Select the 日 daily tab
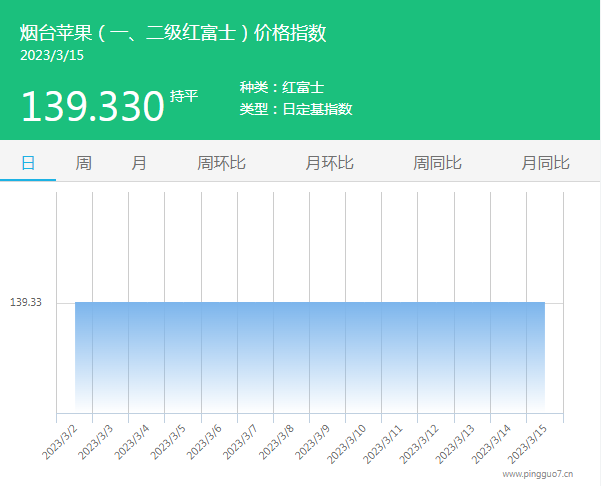Screen dimensions: 601x486 (x=28, y=163)
